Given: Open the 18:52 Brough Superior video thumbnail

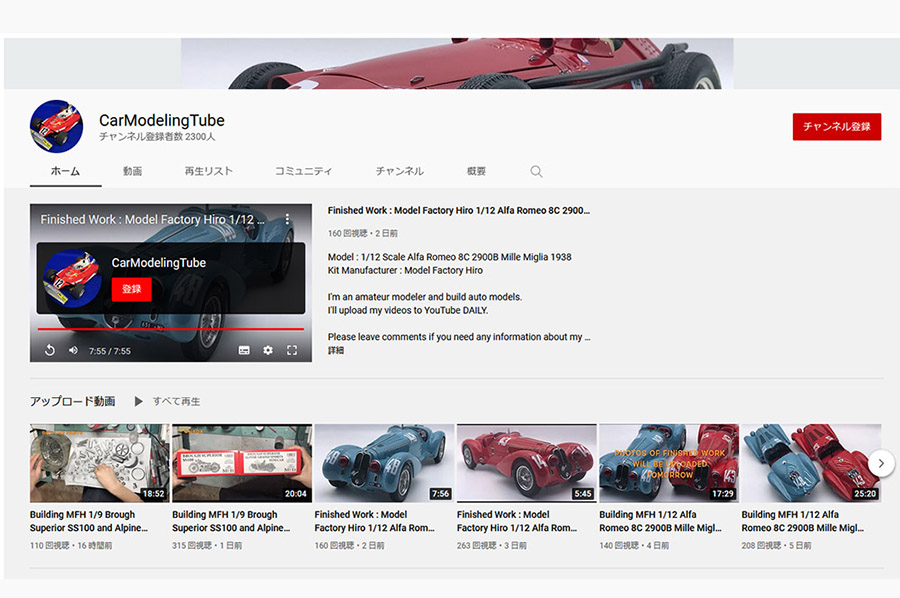Looking at the screenshot, I should [100, 463].
